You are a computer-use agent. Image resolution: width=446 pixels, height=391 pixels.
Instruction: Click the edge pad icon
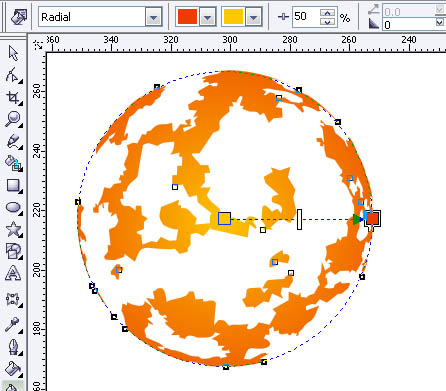374,23
